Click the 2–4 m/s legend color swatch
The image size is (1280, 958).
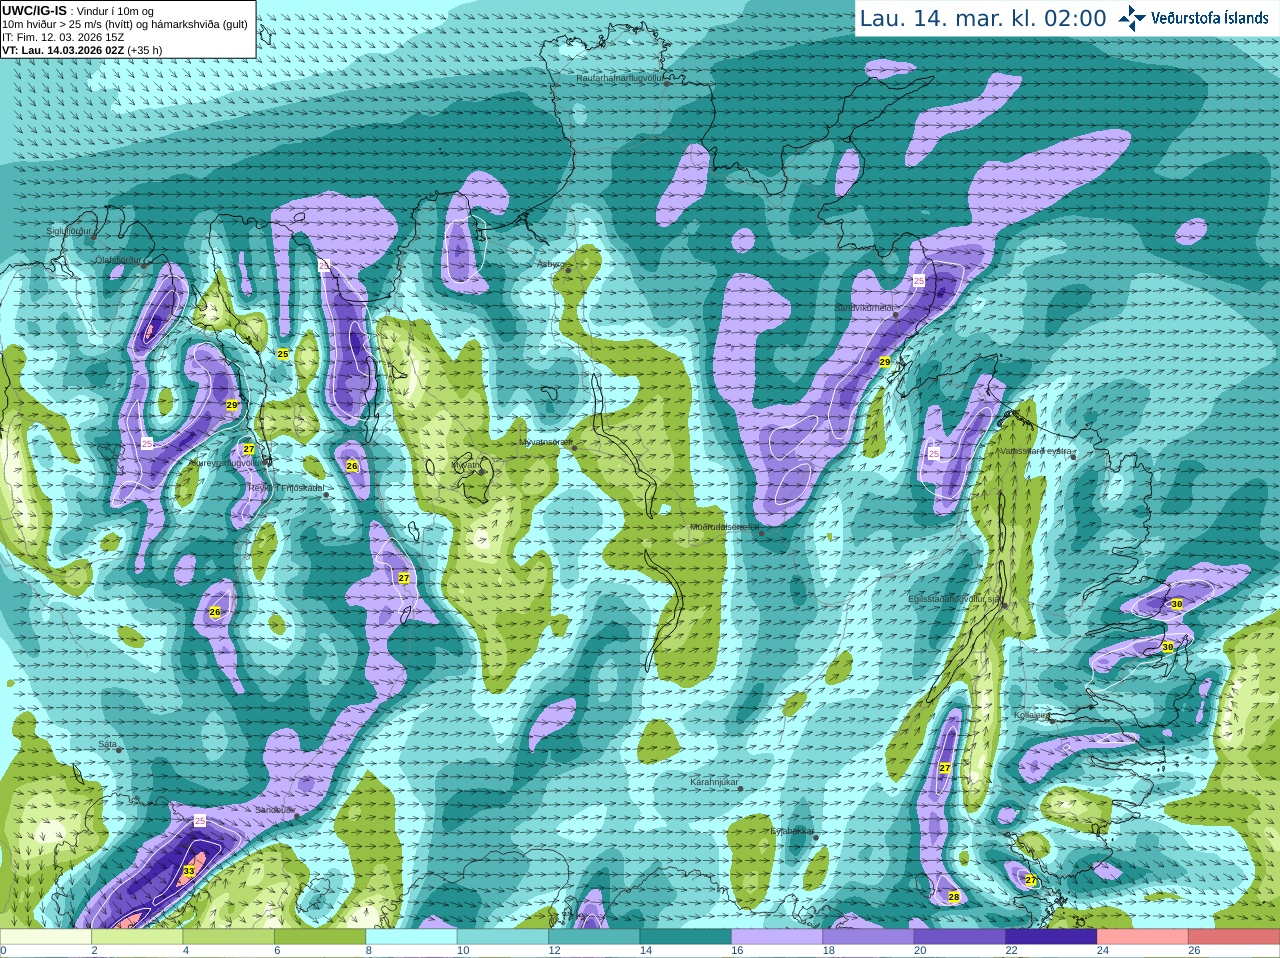137,937
